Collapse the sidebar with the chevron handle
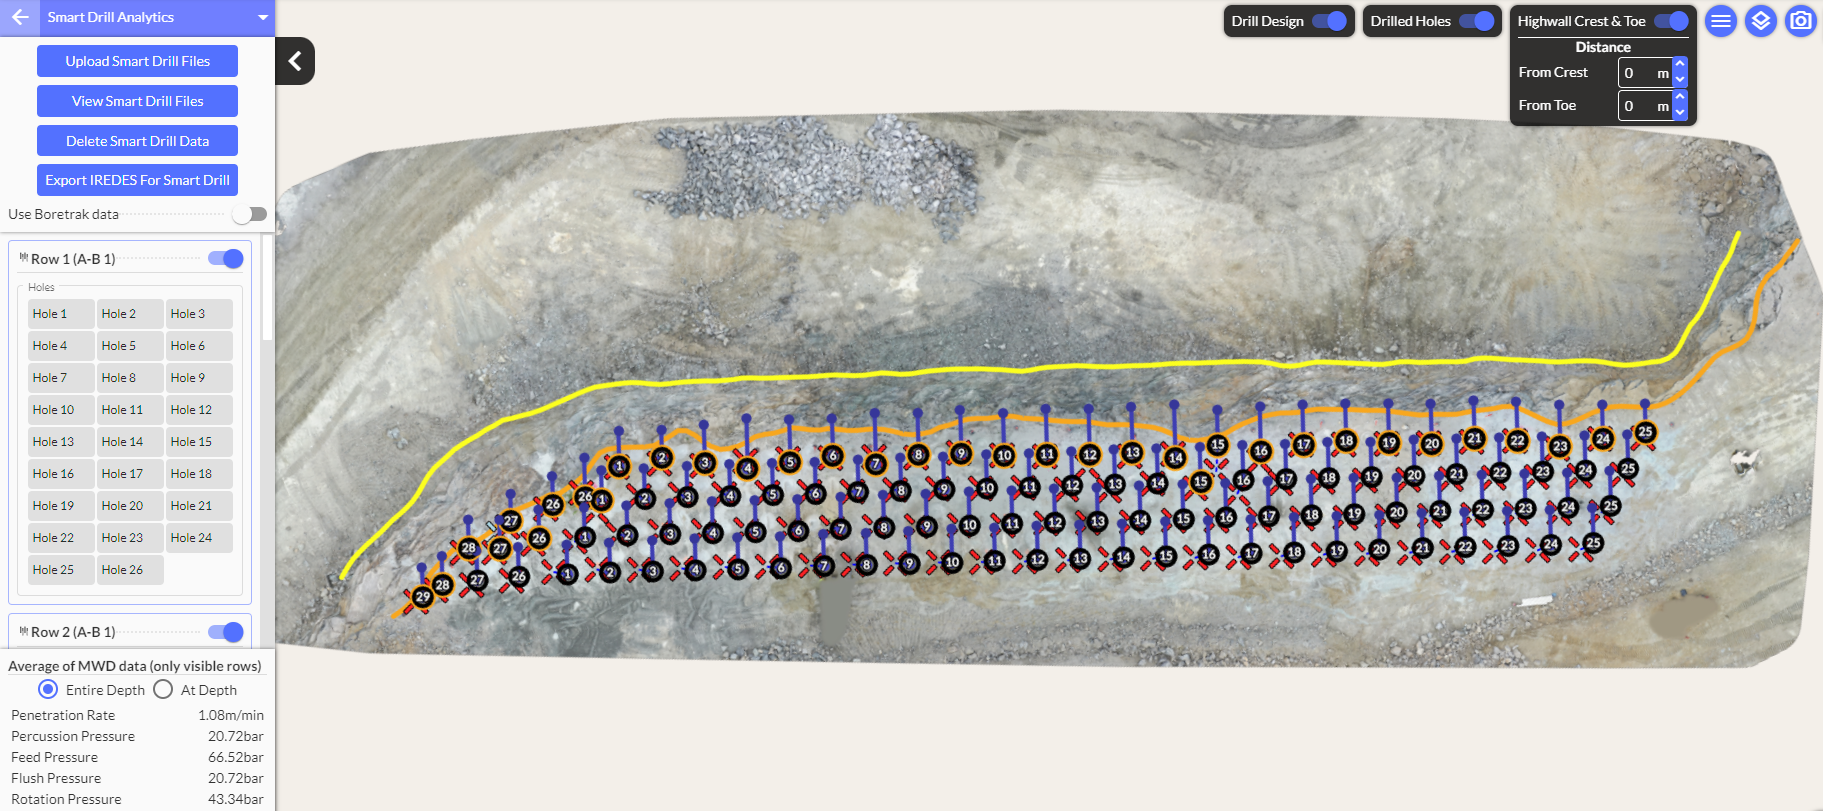 click(x=295, y=61)
